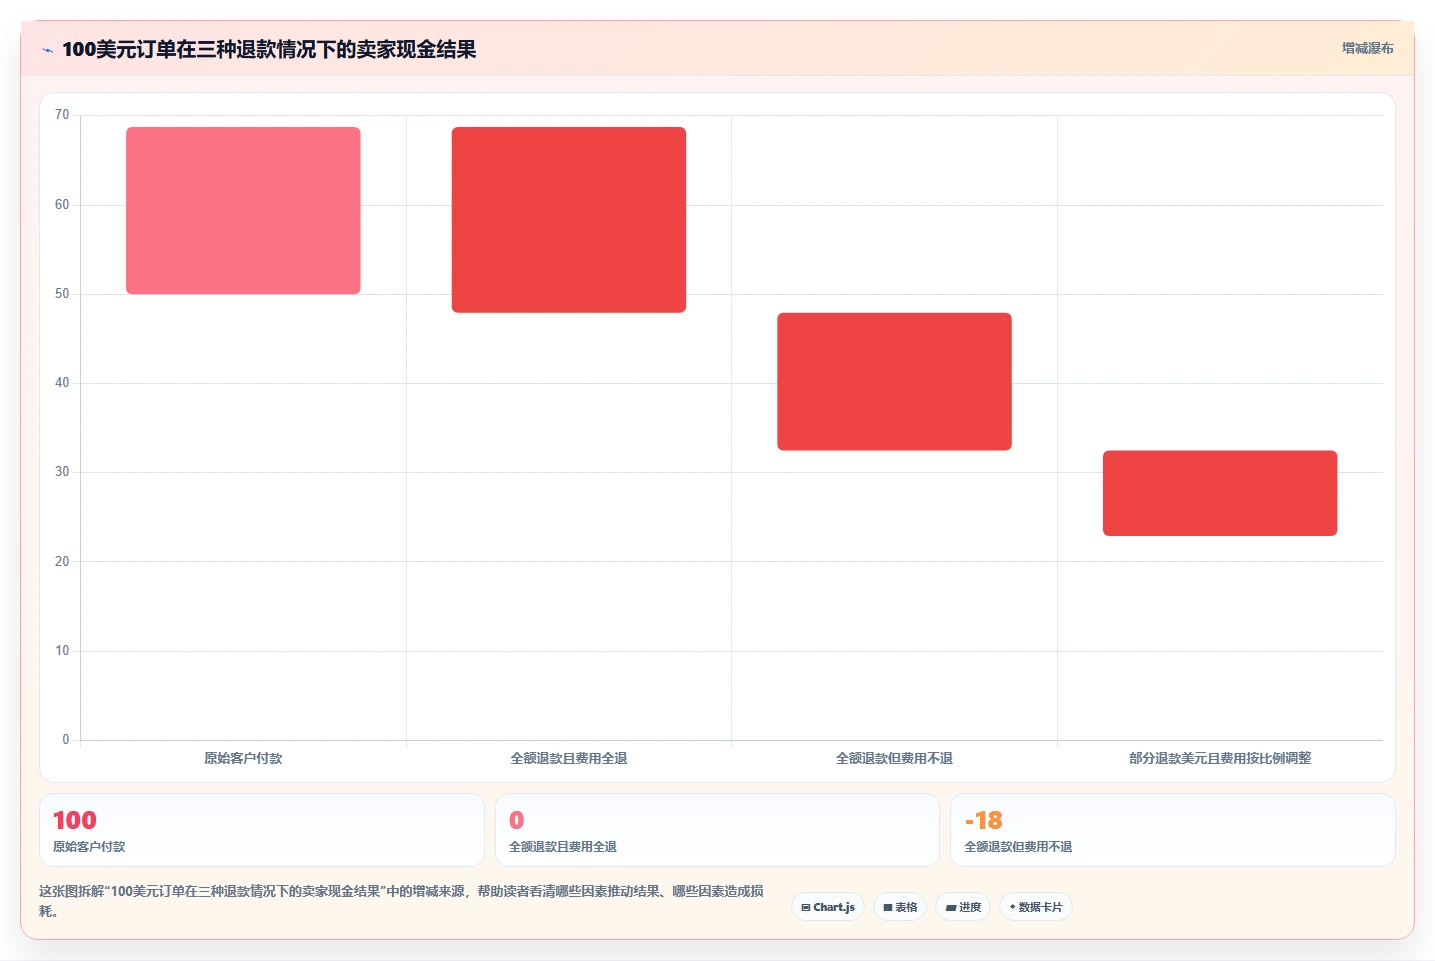Click the x-axis label 全额退款且费用全退
Image resolution: width=1435 pixels, height=961 pixels.
pos(569,758)
